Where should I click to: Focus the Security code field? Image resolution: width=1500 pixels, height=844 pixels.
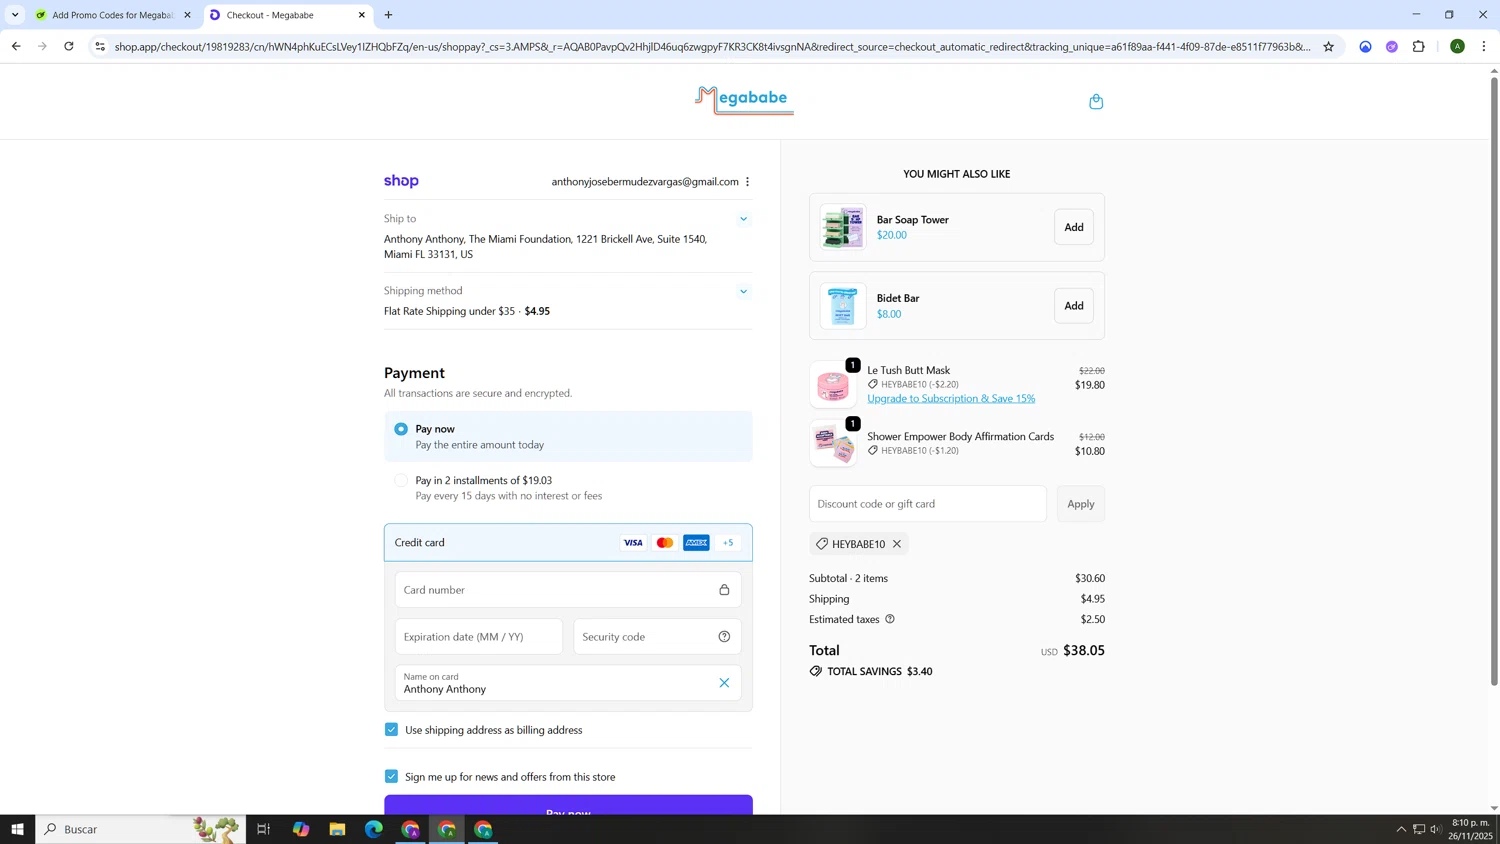657,637
